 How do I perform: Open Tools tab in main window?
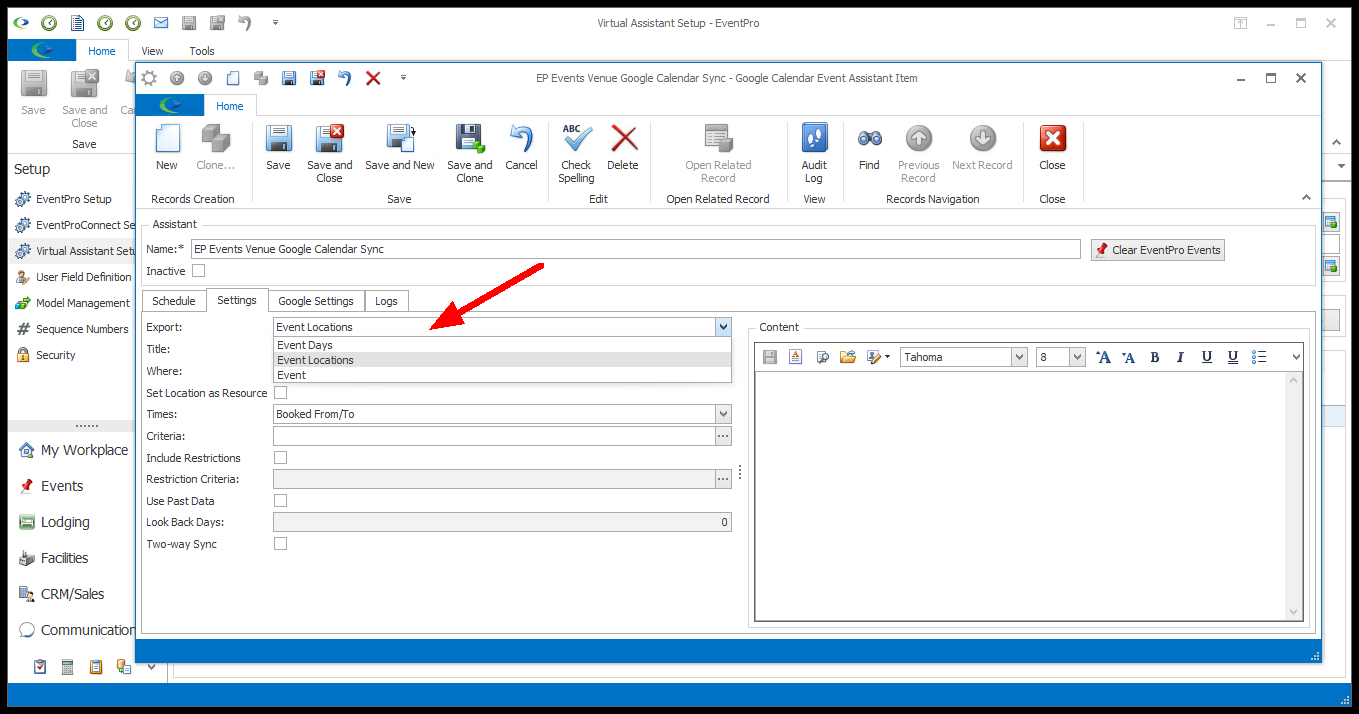(x=202, y=51)
